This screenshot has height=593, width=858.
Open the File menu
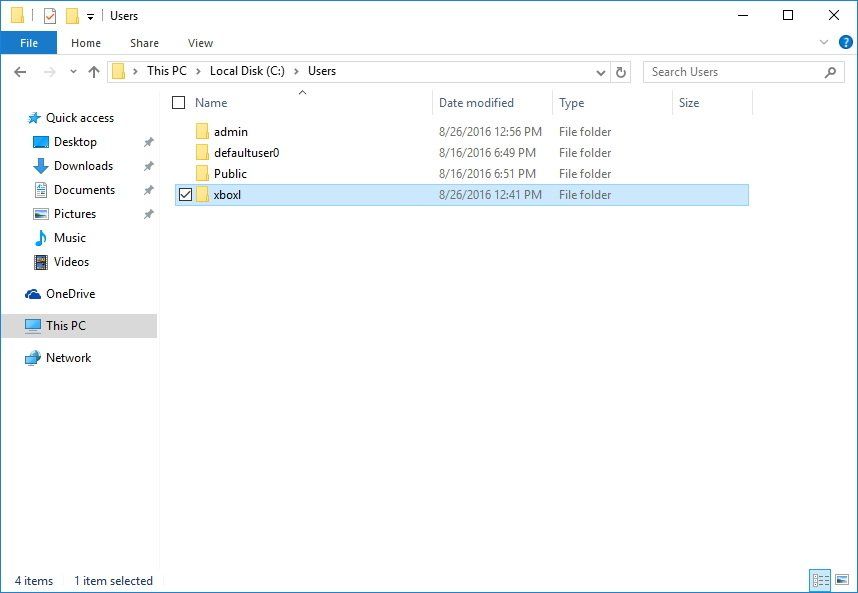(x=29, y=43)
